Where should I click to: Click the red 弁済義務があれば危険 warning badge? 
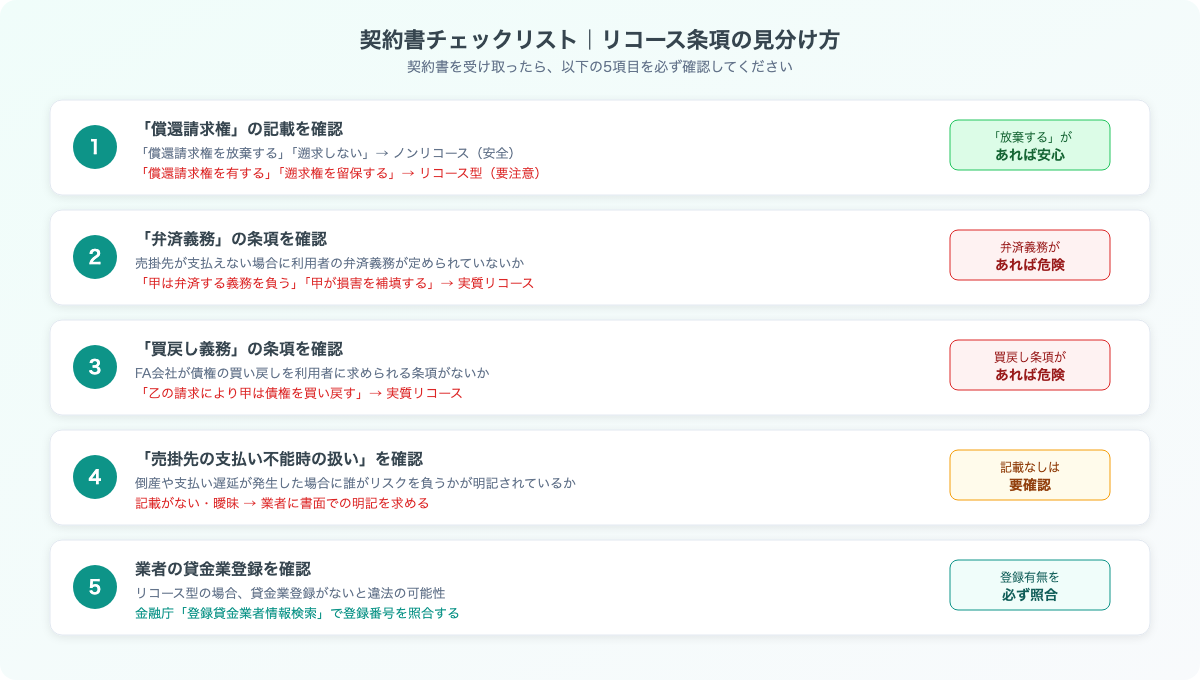coord(1029,255)
